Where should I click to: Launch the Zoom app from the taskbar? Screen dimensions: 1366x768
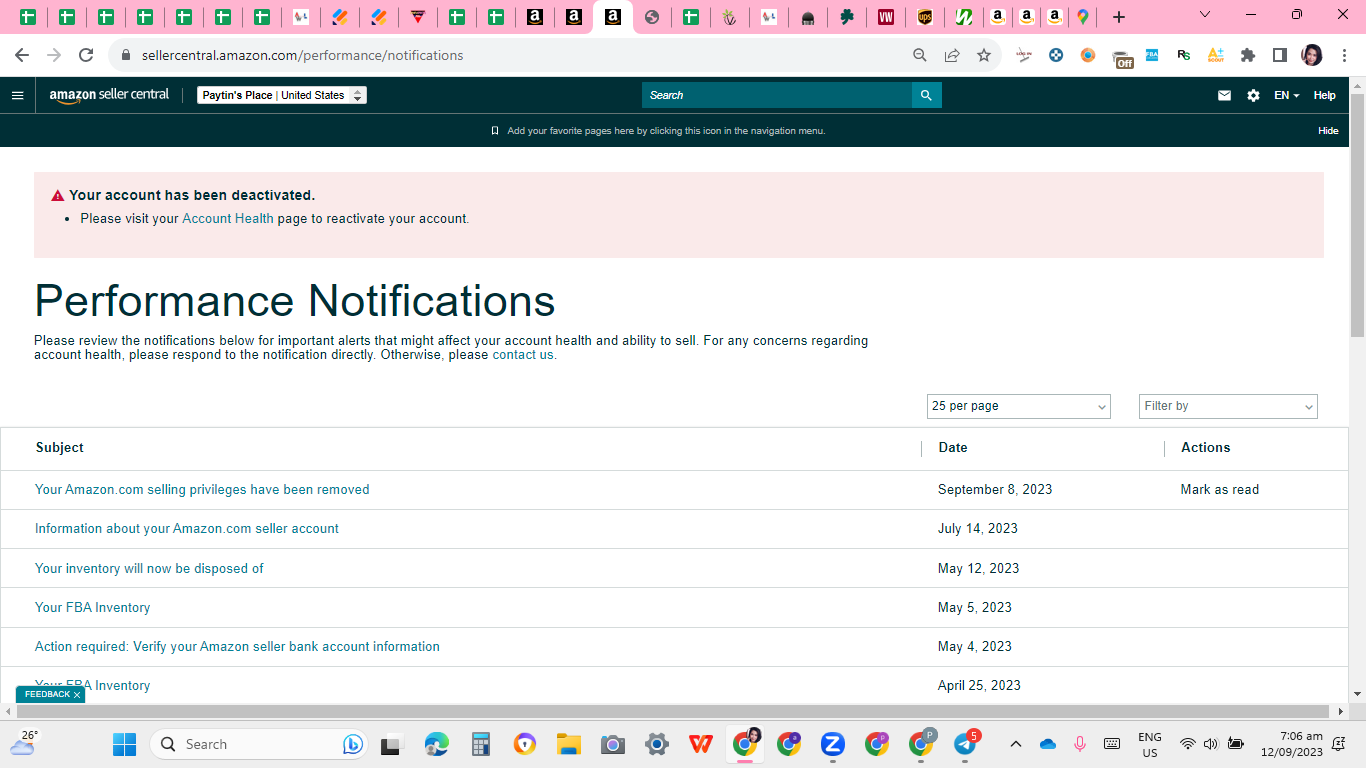point(833,744)
